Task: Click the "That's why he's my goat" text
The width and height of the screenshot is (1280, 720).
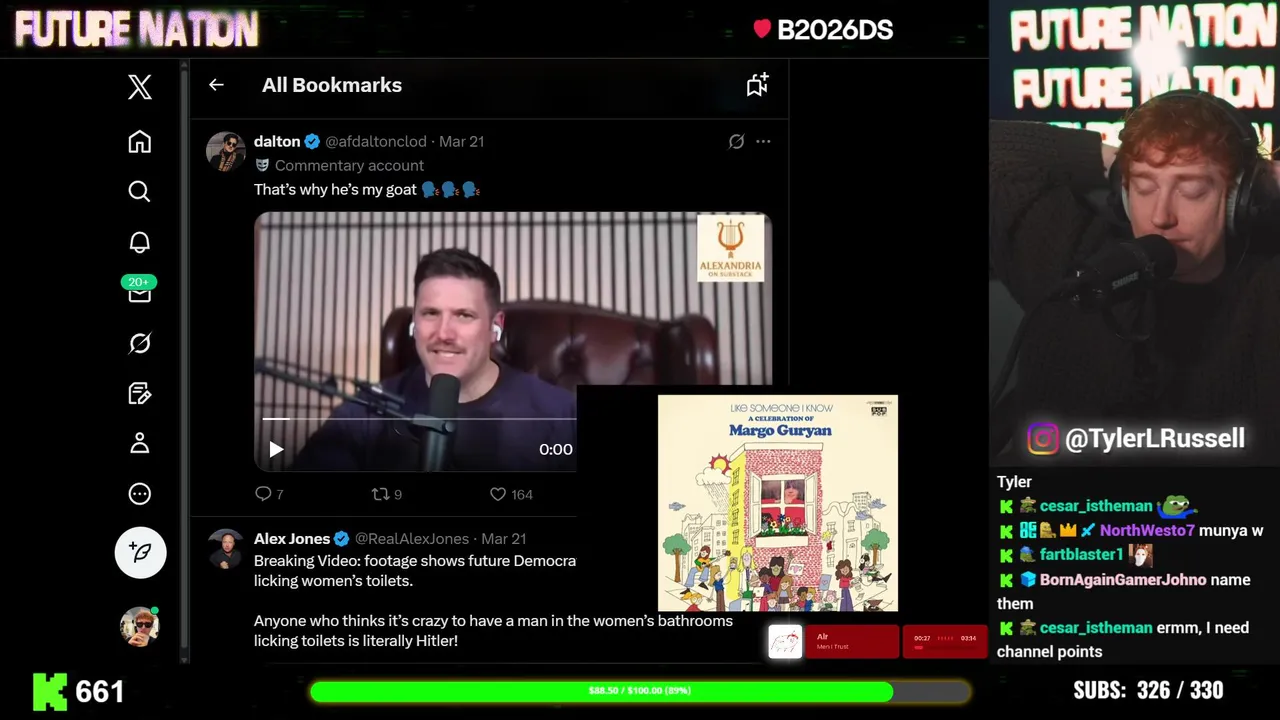Action: [335, 189]
